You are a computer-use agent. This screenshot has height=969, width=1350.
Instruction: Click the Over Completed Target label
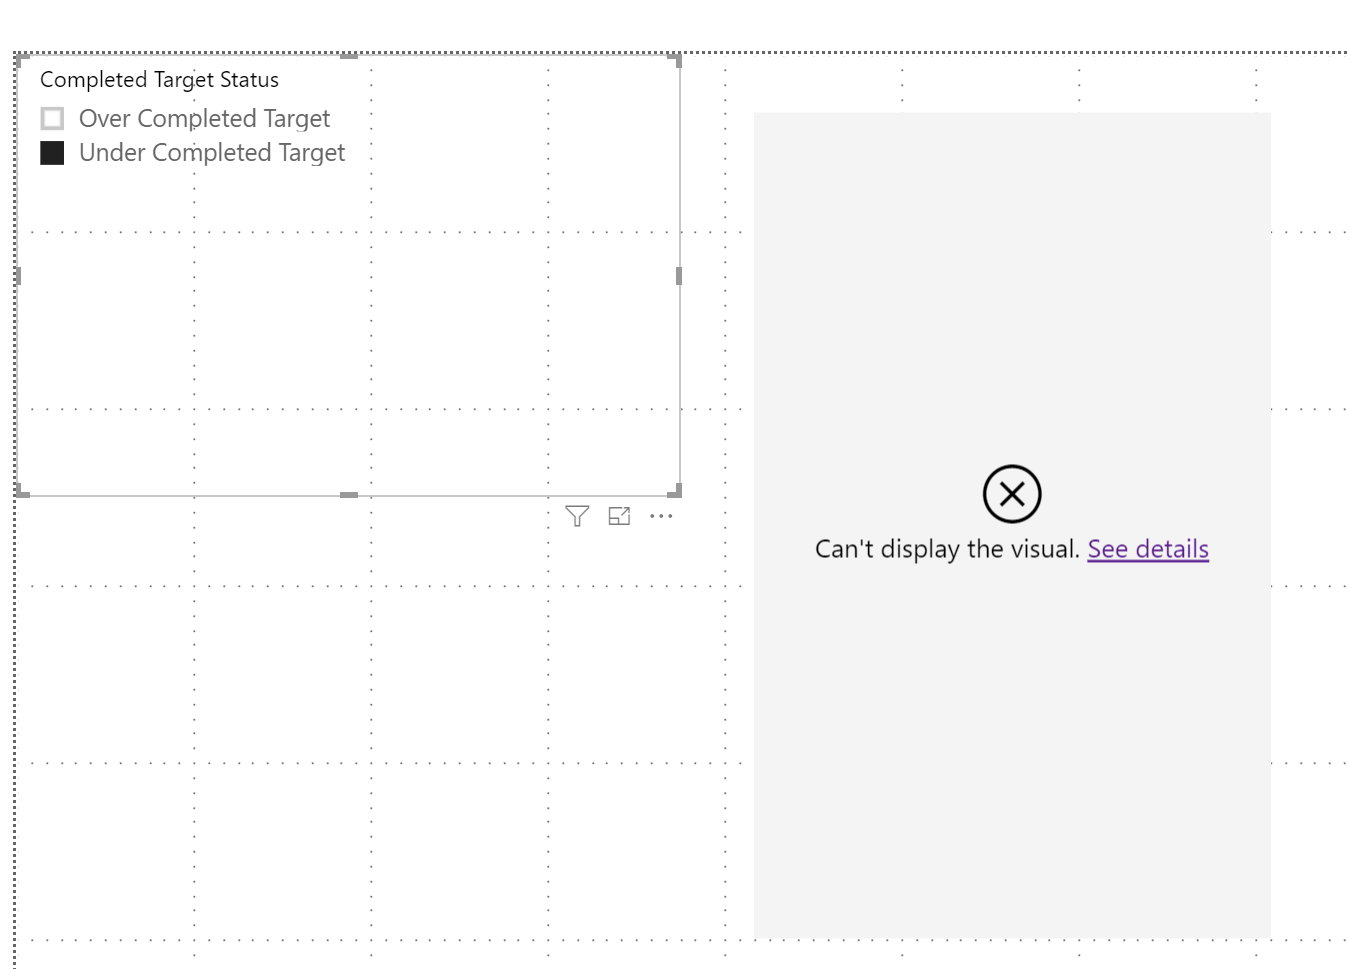click(x=204, y=119)
